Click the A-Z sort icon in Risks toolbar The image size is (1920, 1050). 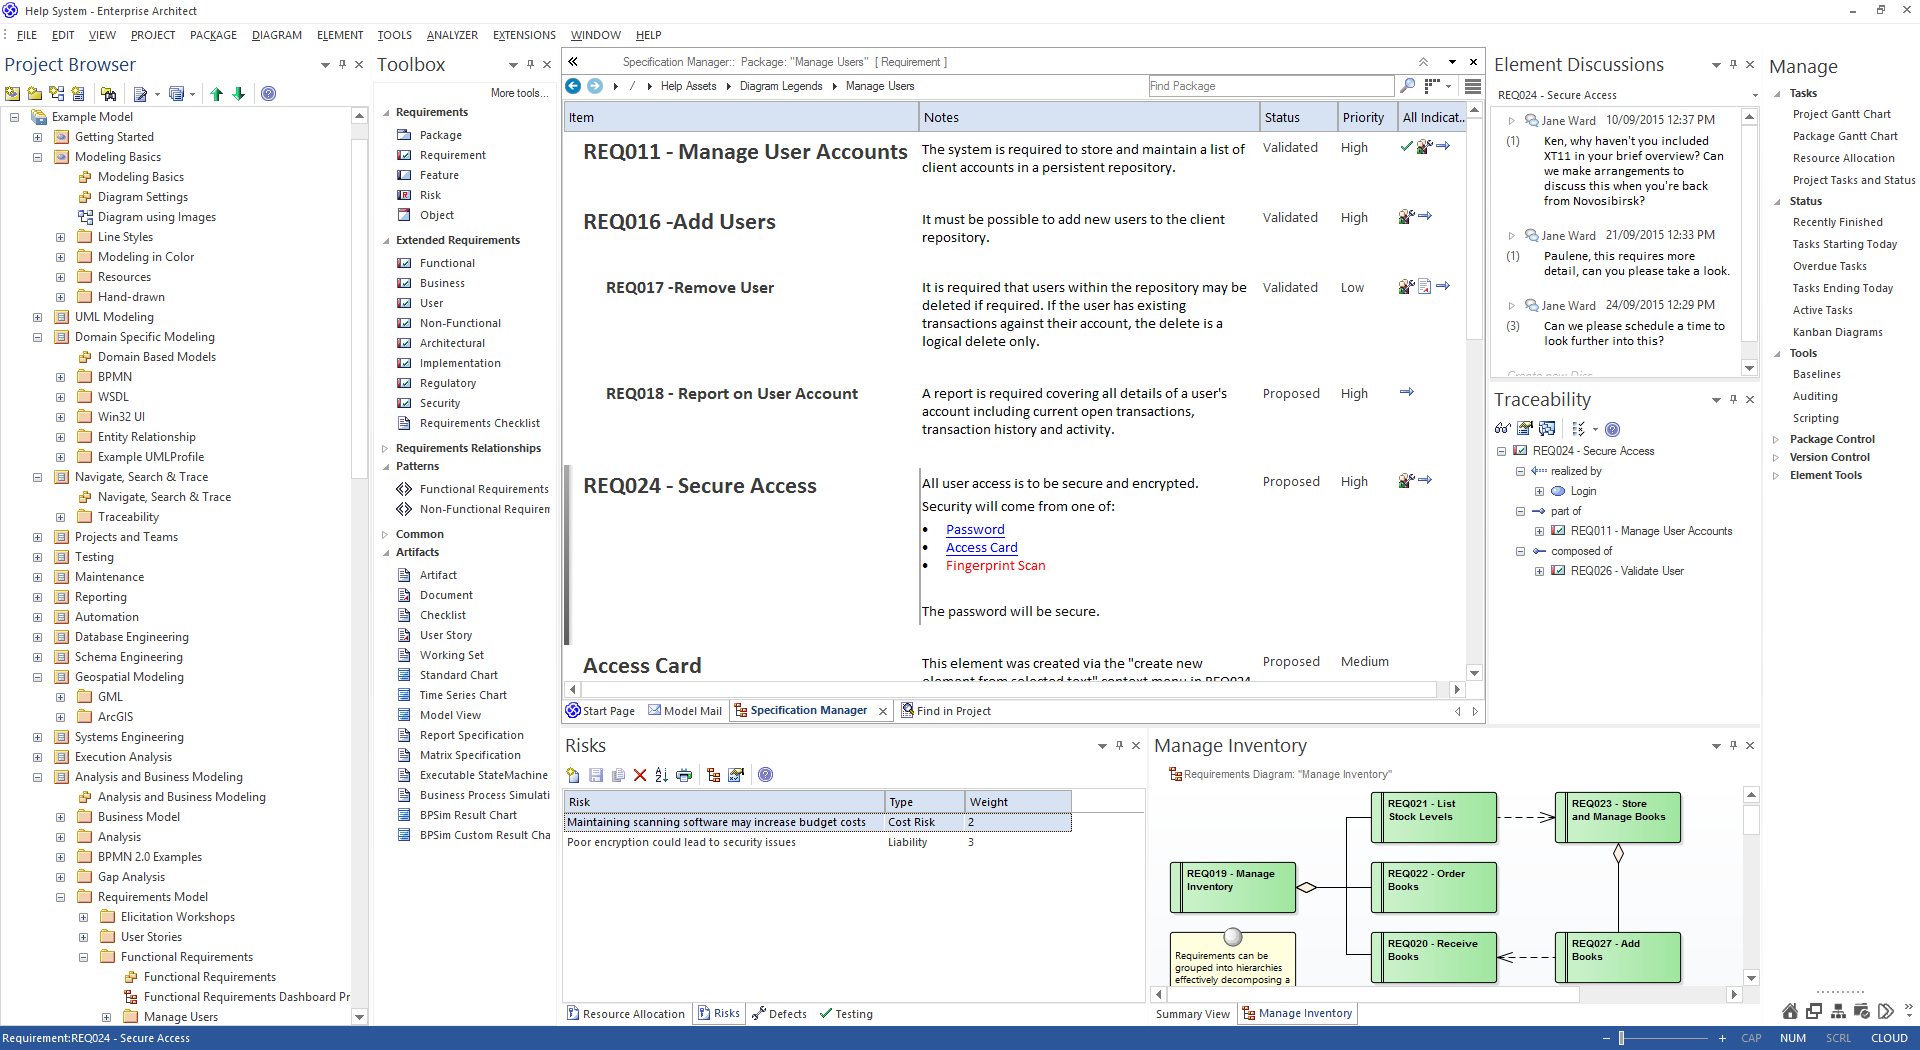(x=661, y=775)
